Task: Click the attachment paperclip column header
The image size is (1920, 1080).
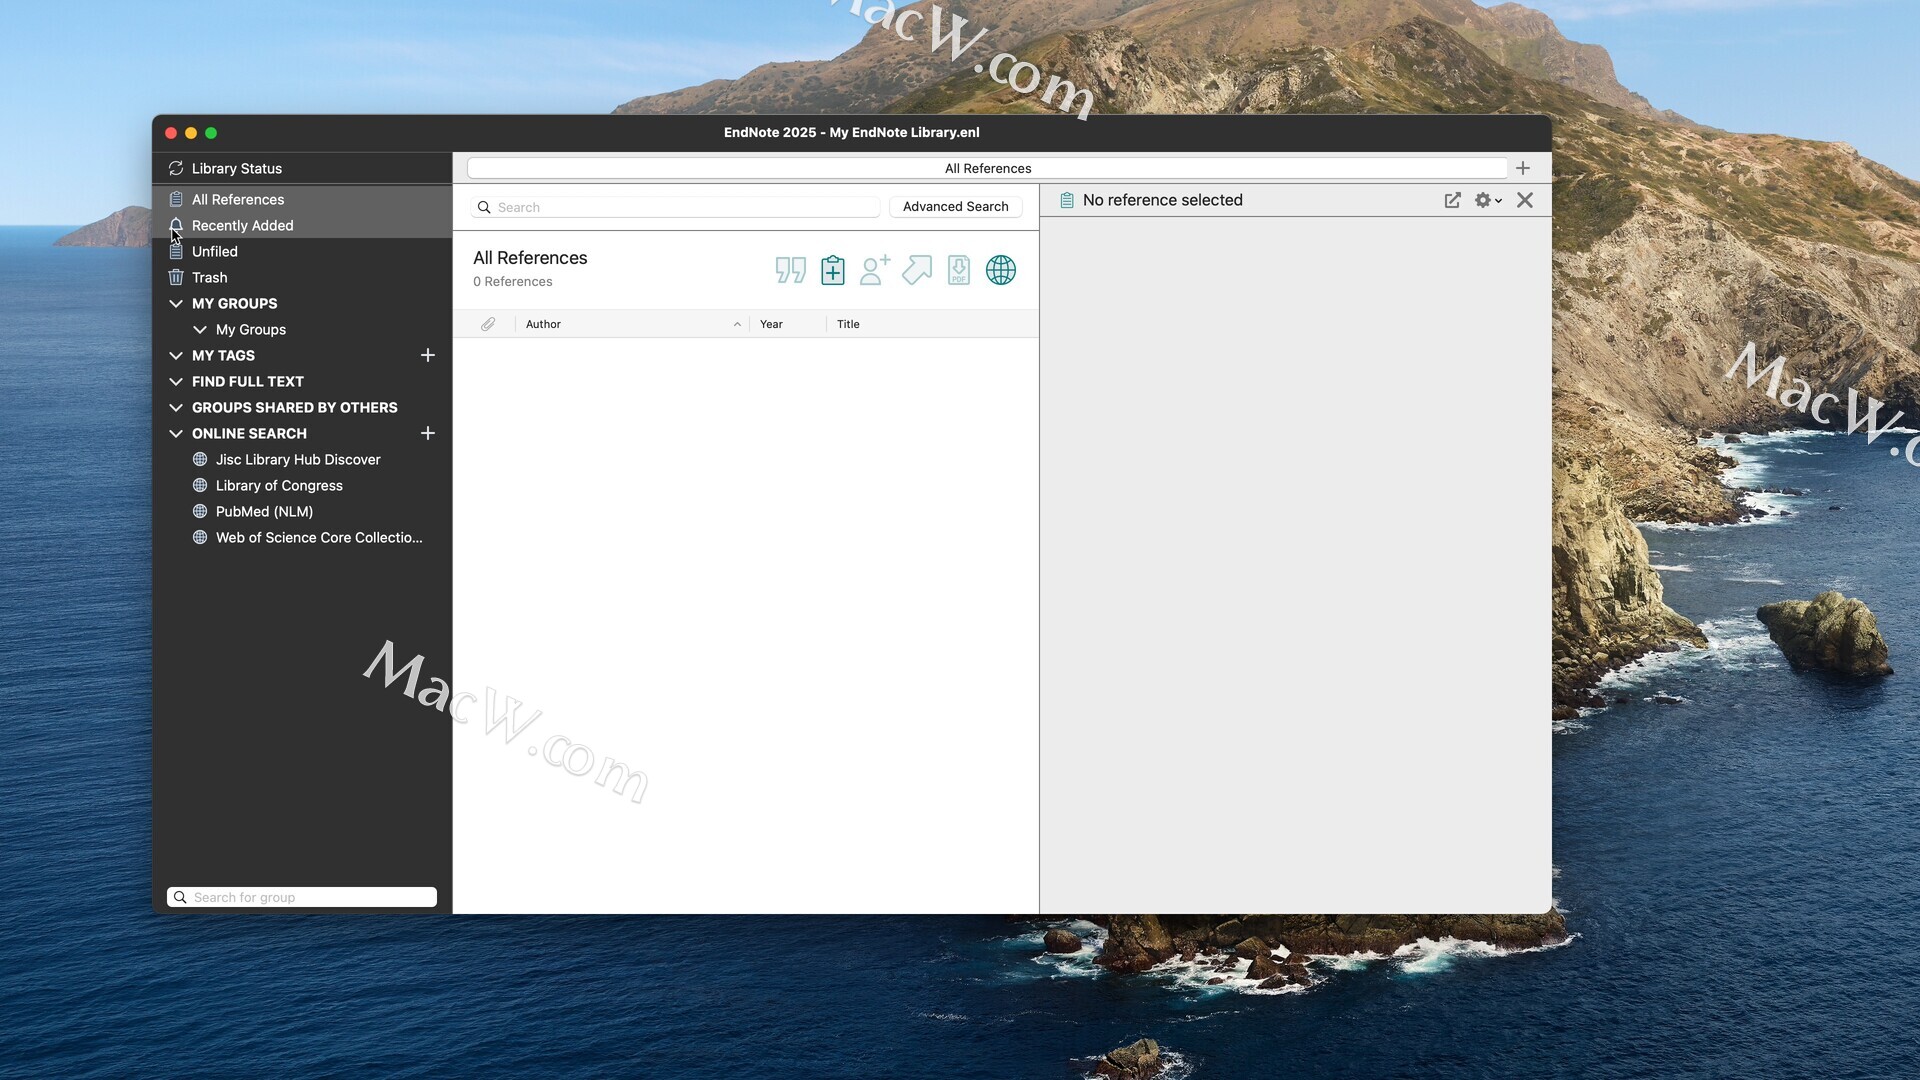Action: (488, 324)
